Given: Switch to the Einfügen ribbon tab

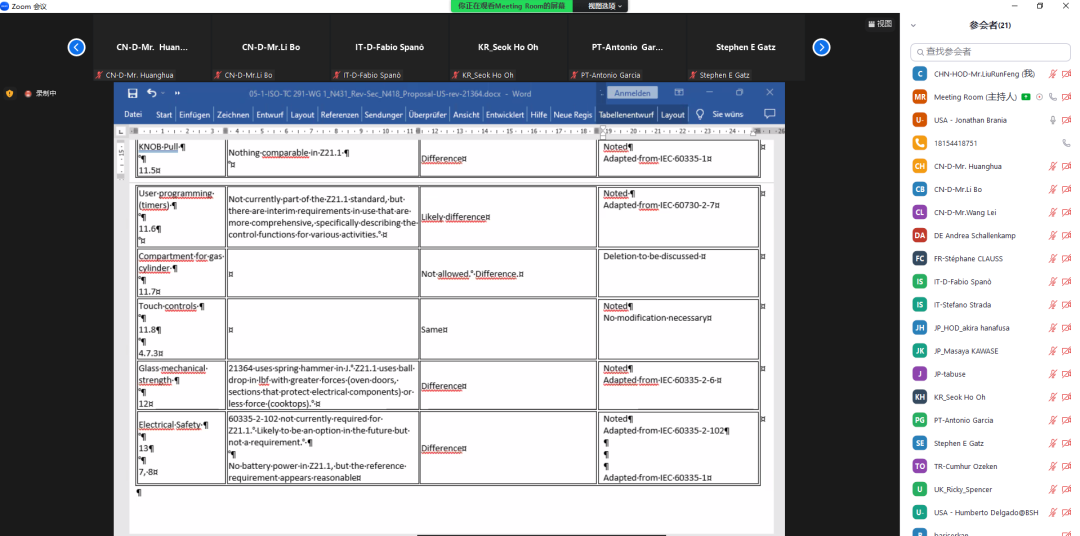Looking at the screenshot, I should (194, 115).
